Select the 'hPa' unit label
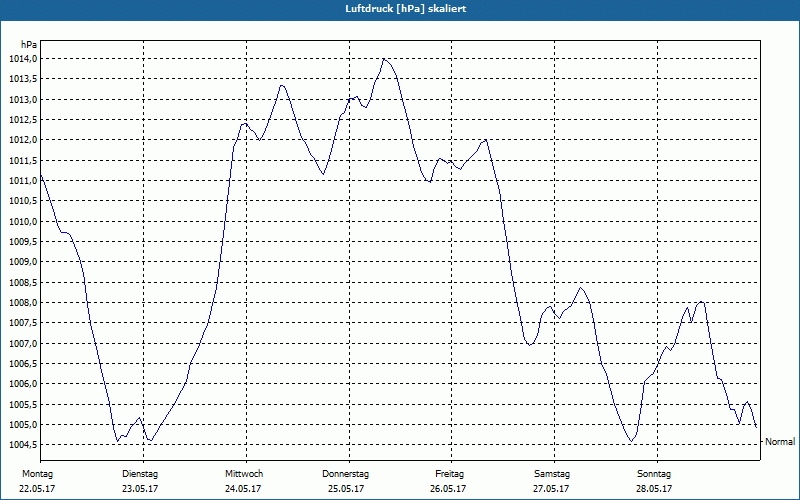 tap(29, 45)
